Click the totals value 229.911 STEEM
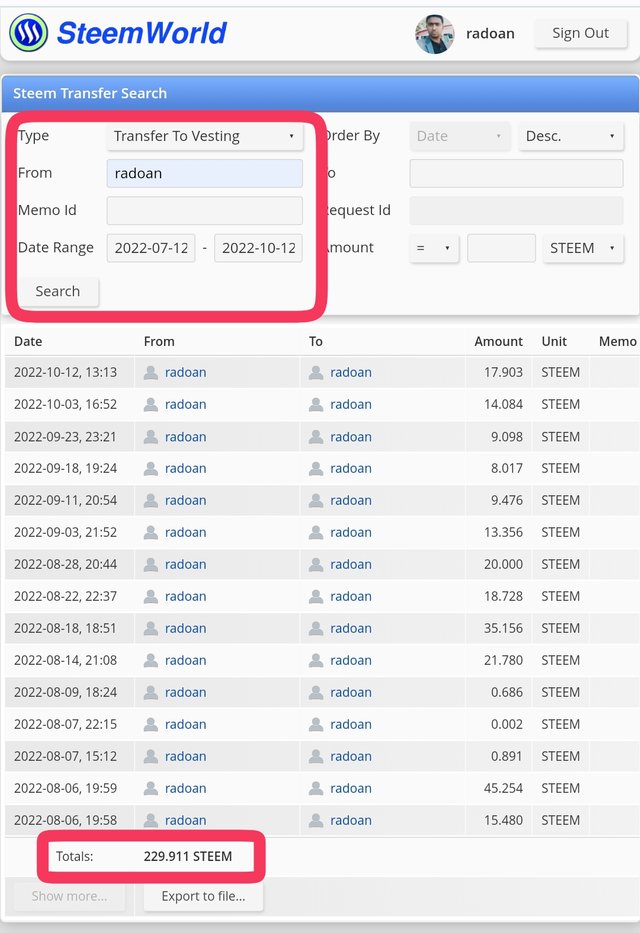The image size is (640, 933). (188, 856)
